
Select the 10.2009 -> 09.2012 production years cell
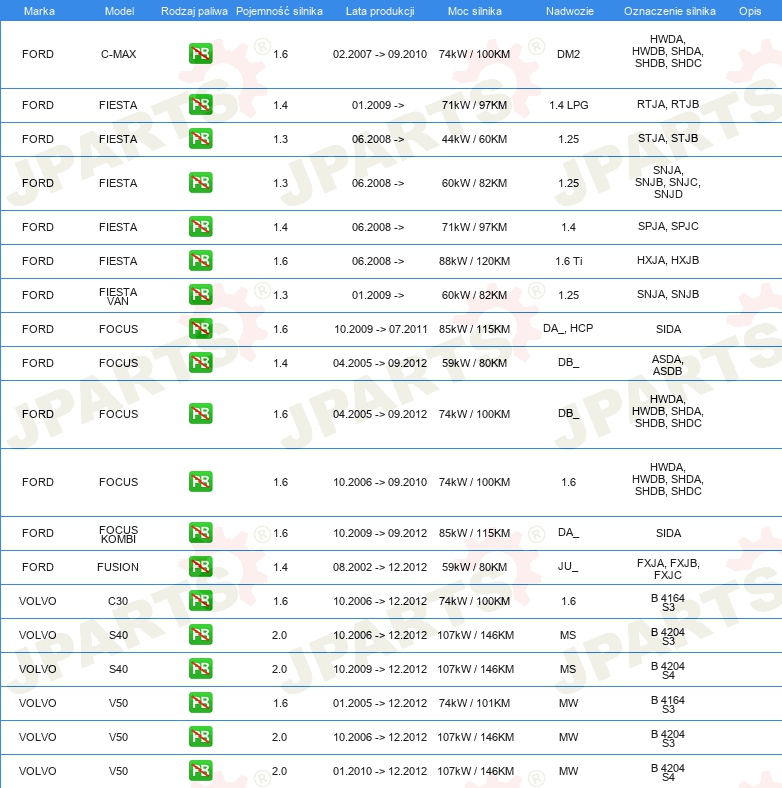tap(380, 533)
